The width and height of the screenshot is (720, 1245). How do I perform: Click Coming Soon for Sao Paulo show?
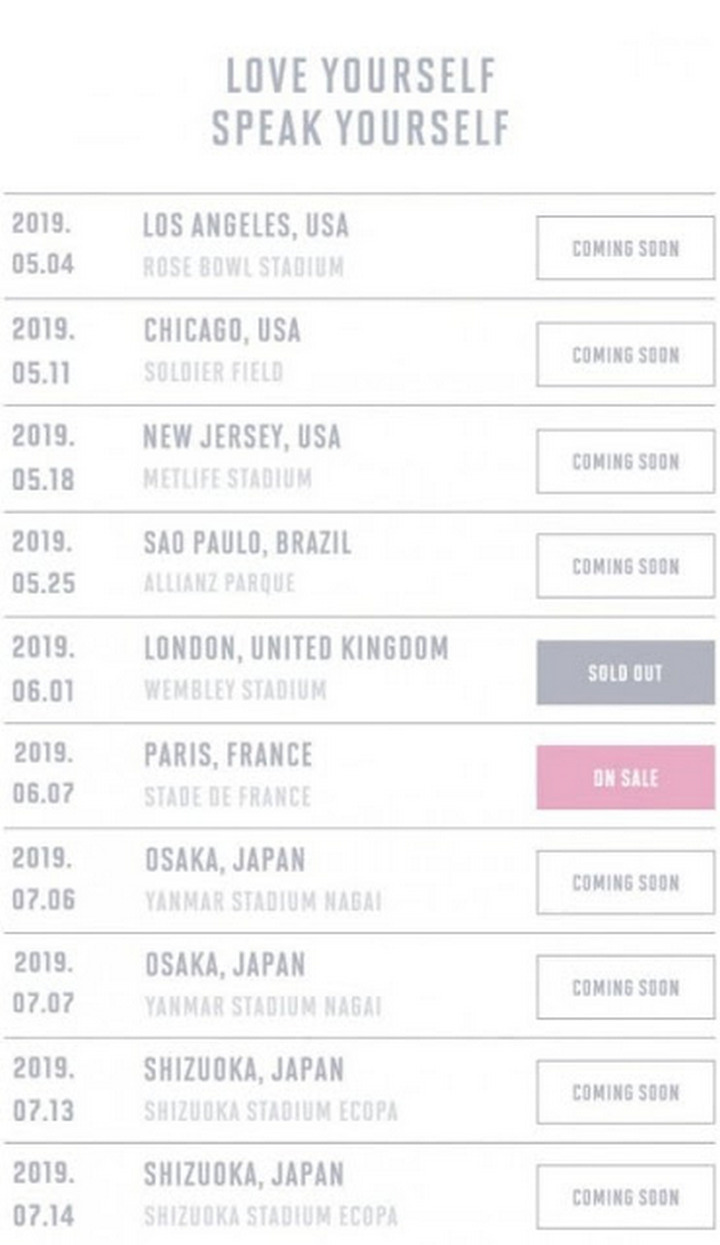[x=625, y=566]
